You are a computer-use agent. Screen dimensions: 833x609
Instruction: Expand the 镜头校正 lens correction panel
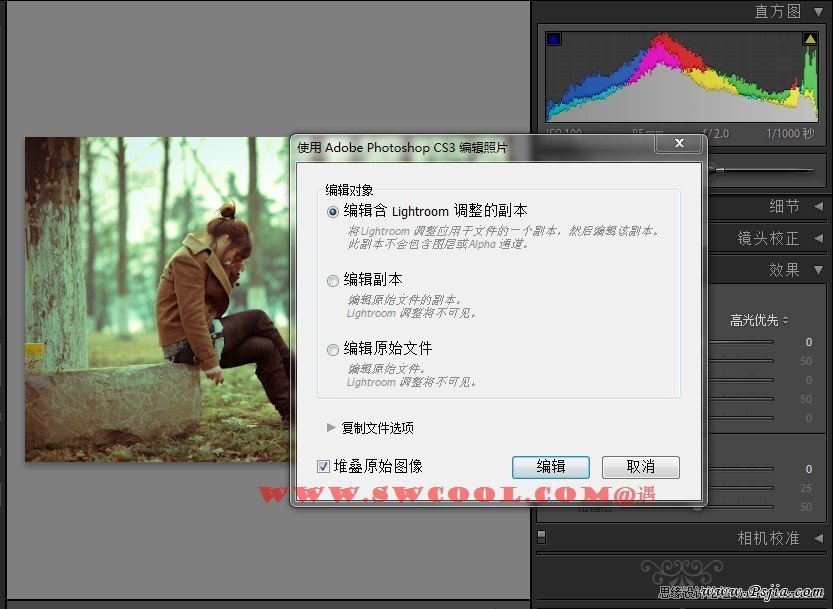tap(819, 238)
